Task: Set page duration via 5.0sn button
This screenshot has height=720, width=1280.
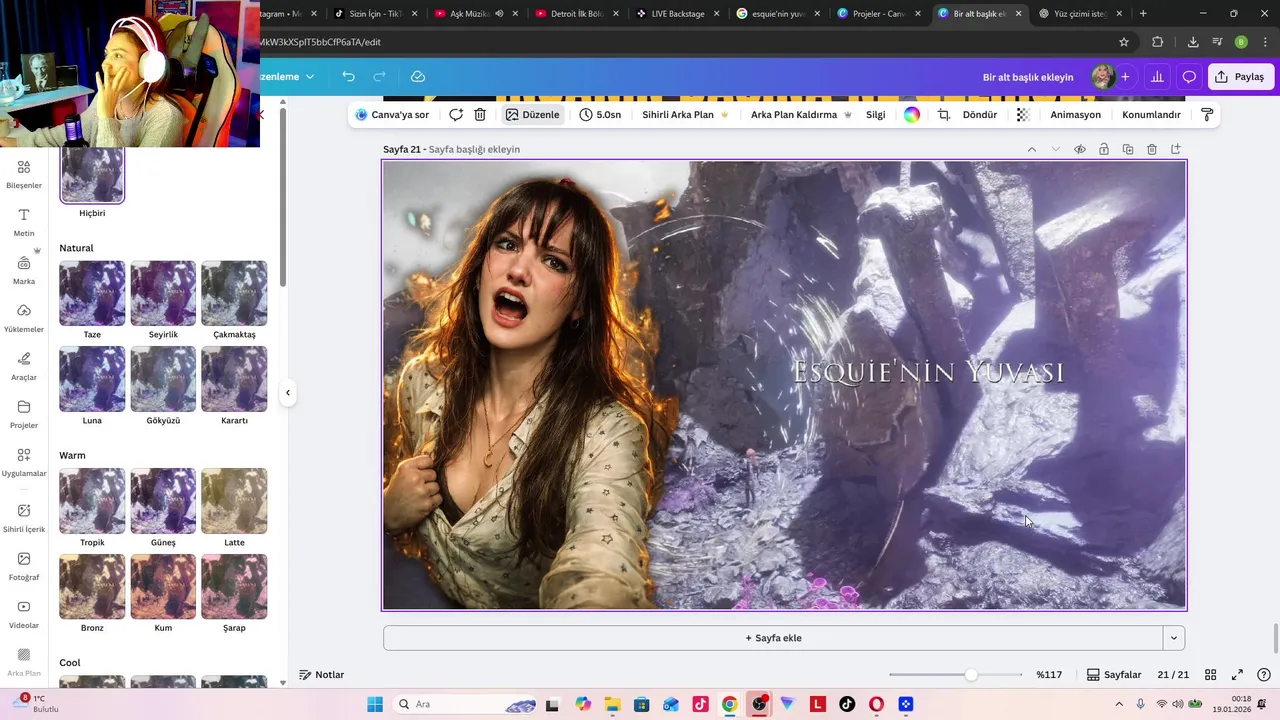Action: point(600,115)
